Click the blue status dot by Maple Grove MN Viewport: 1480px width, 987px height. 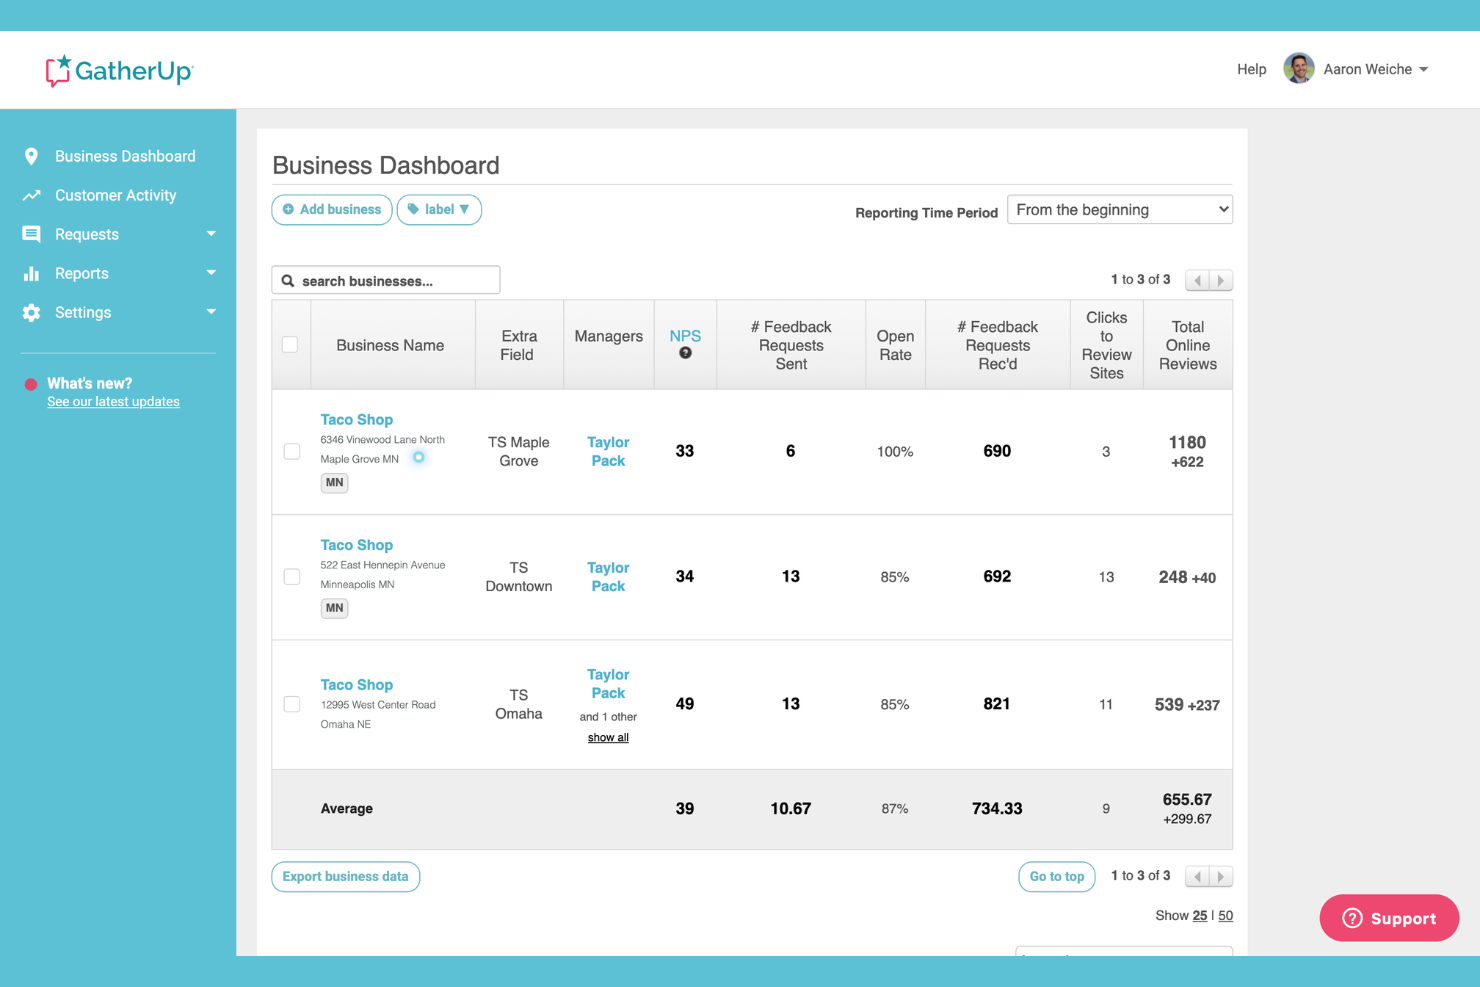(419, 457)
